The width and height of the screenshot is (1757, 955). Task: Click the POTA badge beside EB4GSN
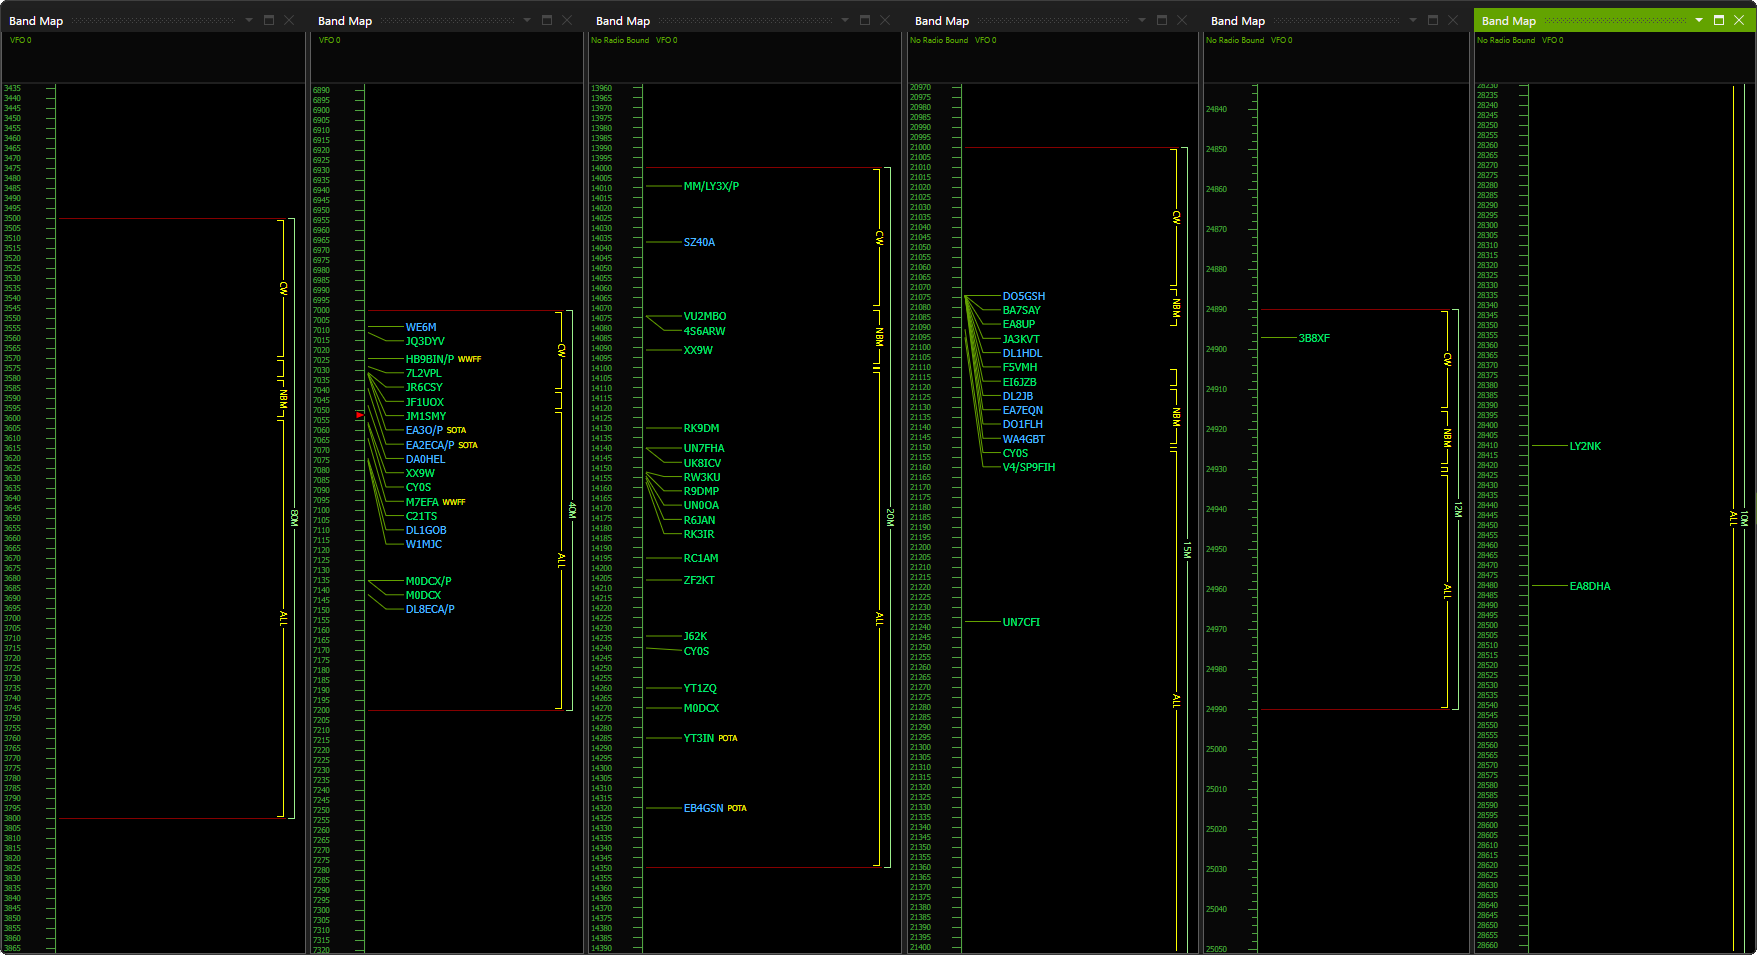(x=738, y=808)
